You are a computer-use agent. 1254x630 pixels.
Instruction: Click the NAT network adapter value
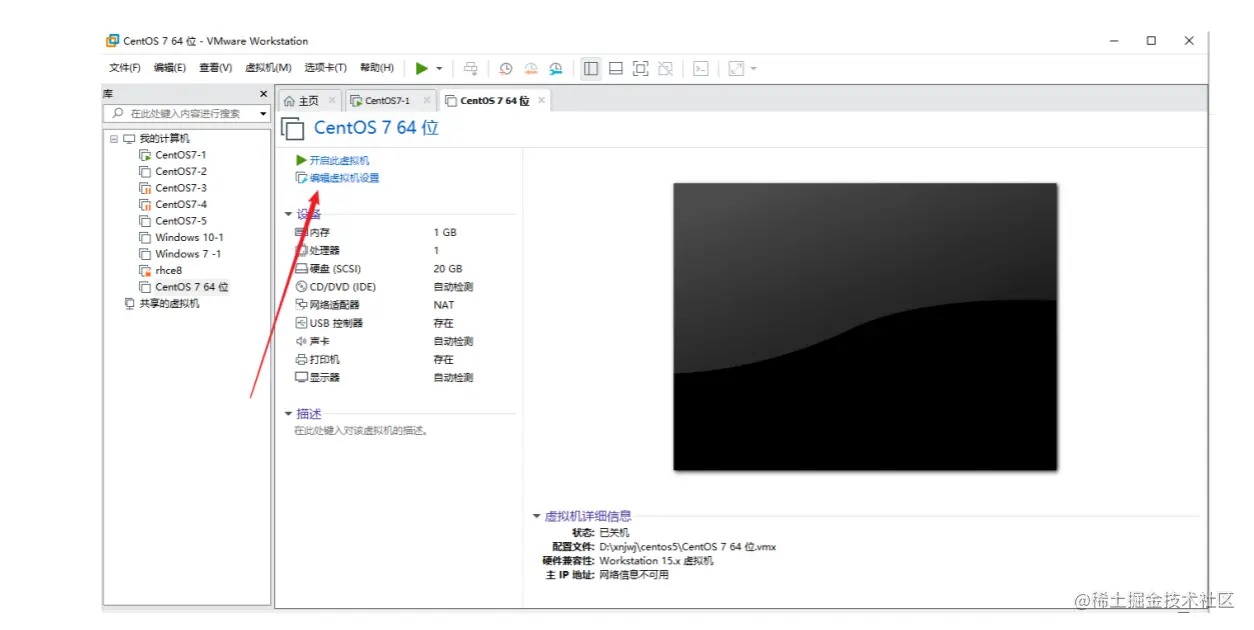coord(444,305)
